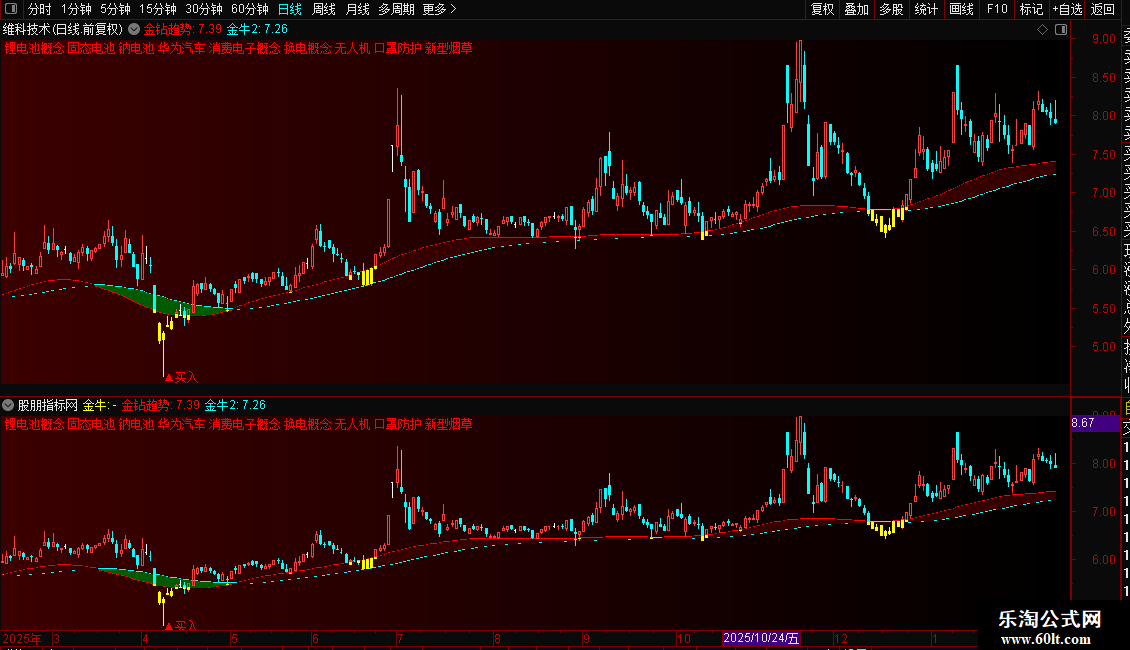The width and height of the screenshot is (1130, 650).
Task: Click the 2025/10/24/五 date label
Action: (761, 638)
